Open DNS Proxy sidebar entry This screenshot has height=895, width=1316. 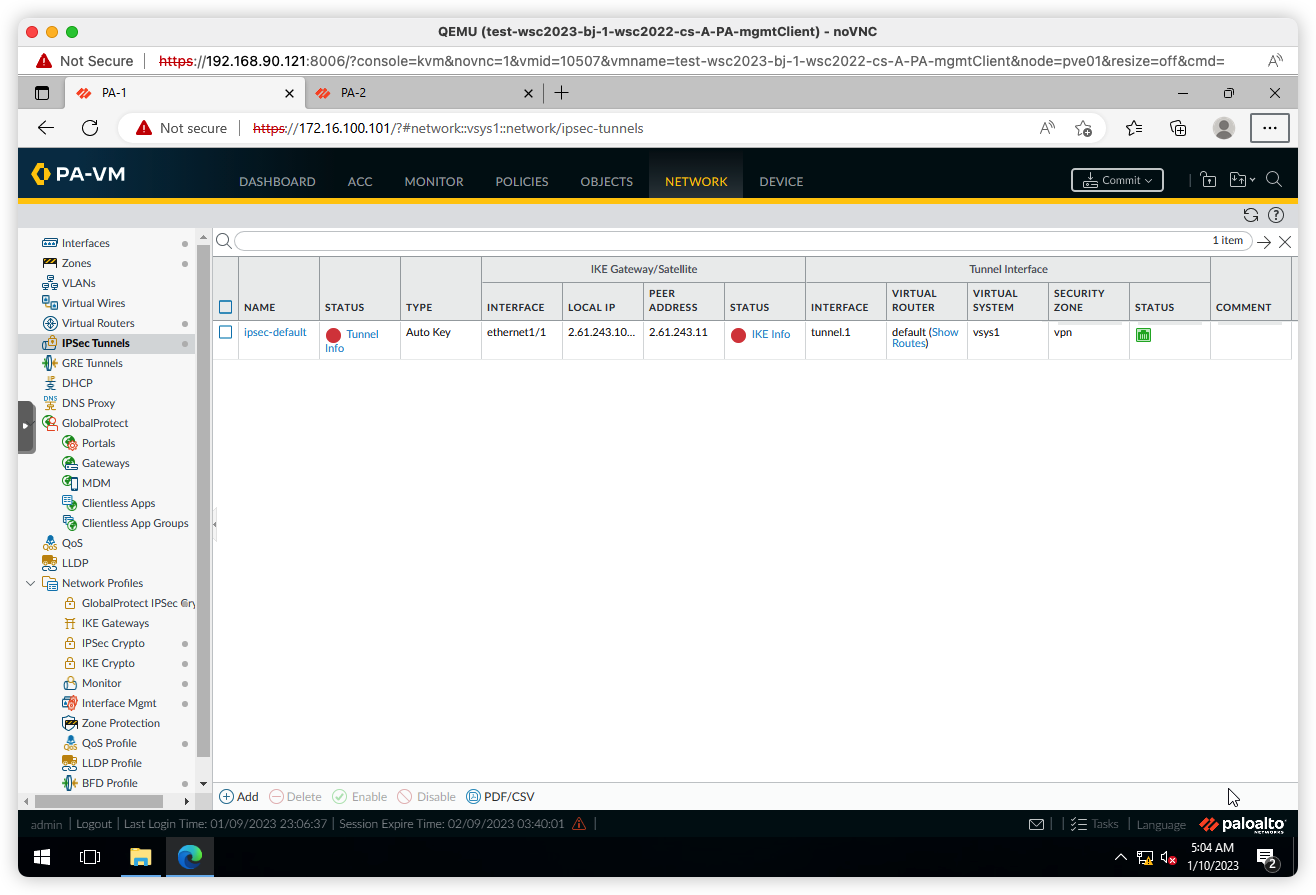(x=88, y=403)
